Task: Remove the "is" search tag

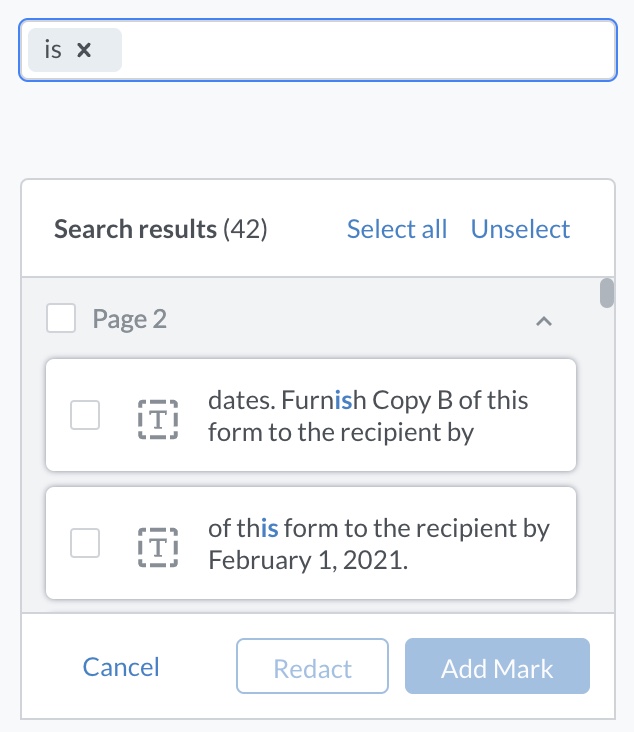Action: tap(84, 49)
